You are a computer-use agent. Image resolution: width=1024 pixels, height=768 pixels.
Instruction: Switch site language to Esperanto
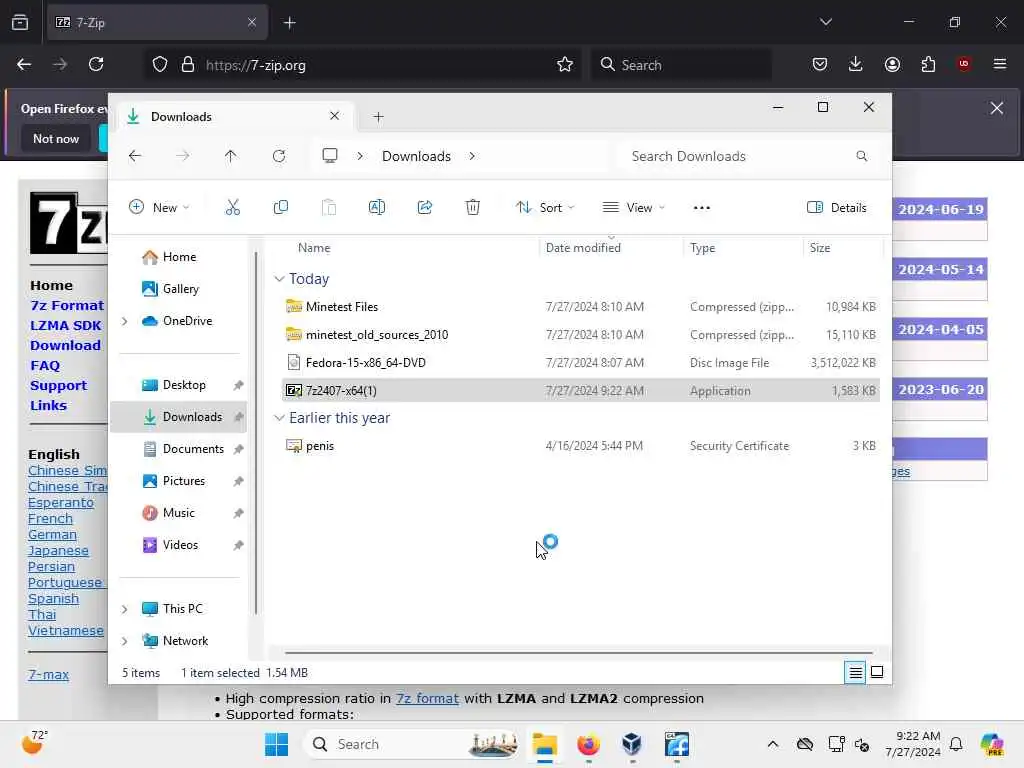click(x=61, y=503)
